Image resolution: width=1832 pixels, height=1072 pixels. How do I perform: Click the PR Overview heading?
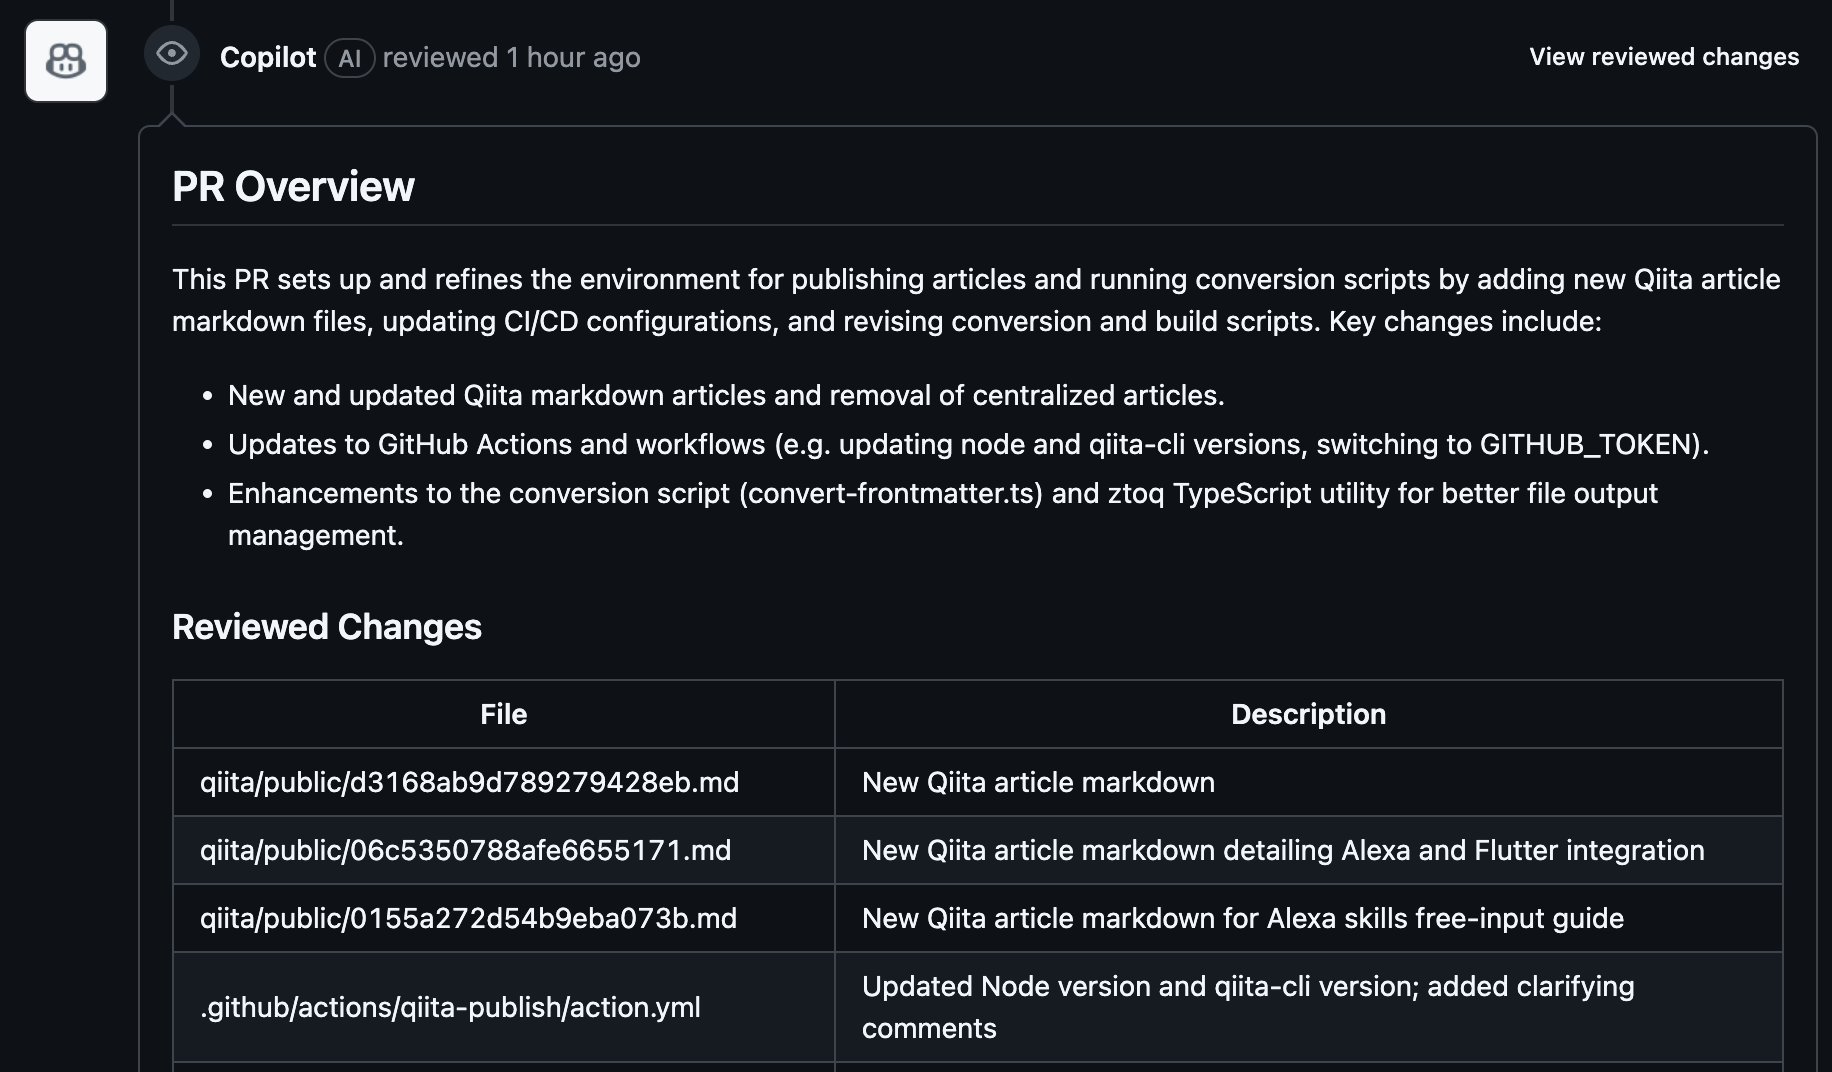(293, 187)
